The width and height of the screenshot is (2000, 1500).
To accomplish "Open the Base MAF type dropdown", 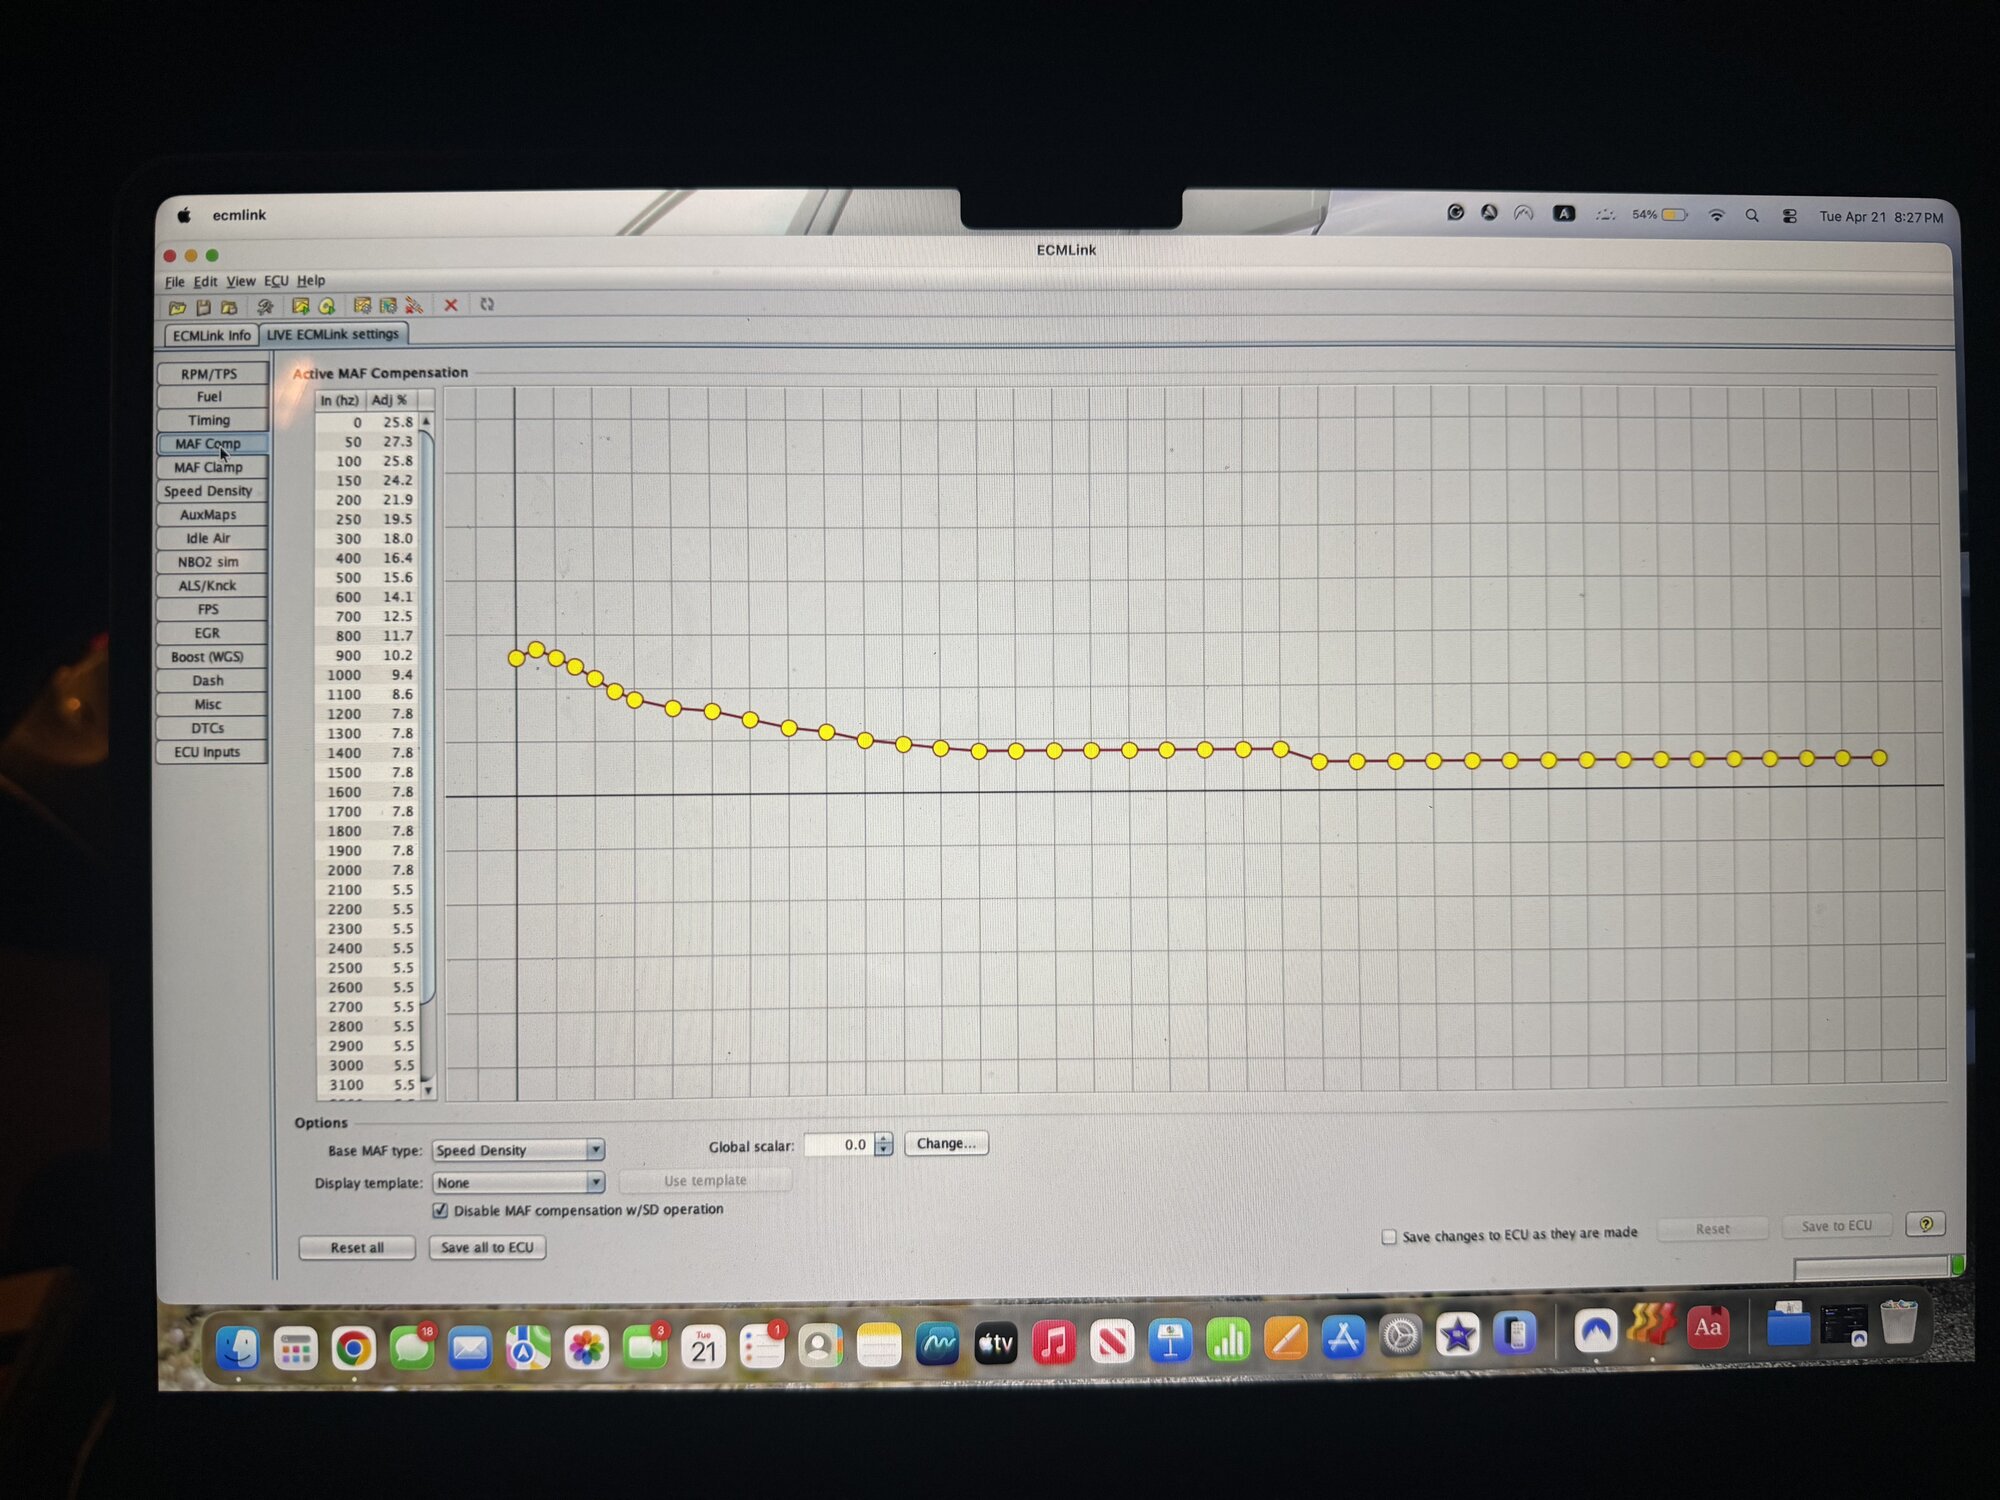I will click(x=518, y=1150).
